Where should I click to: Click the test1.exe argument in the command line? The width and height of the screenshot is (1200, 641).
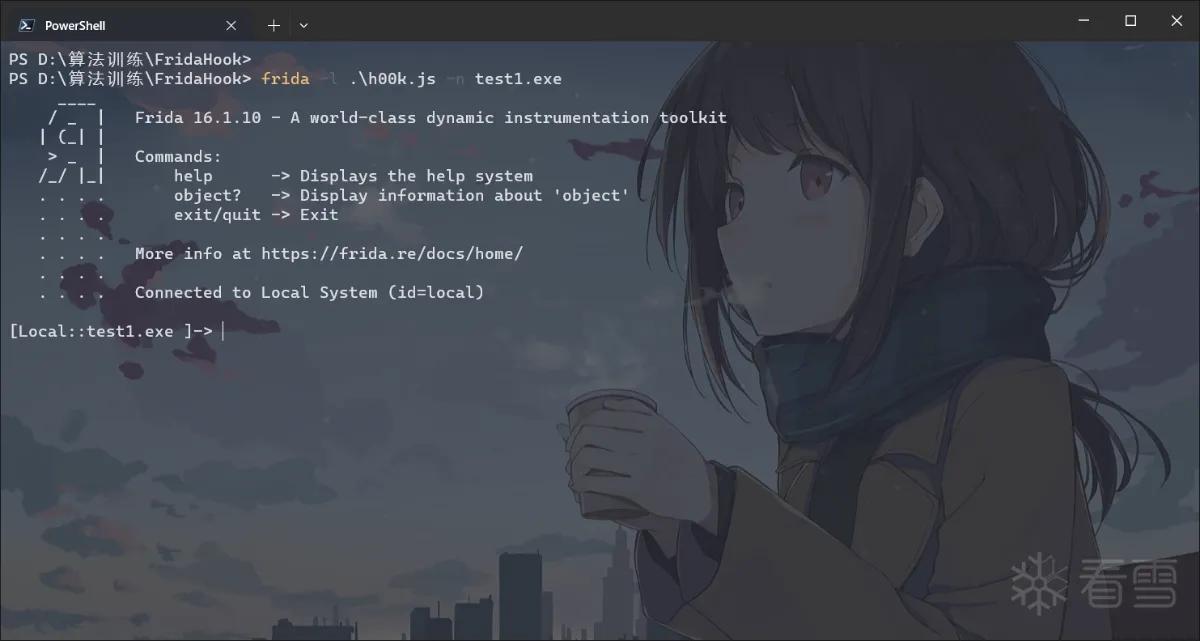pyautogui.click(x=518, y=78)
